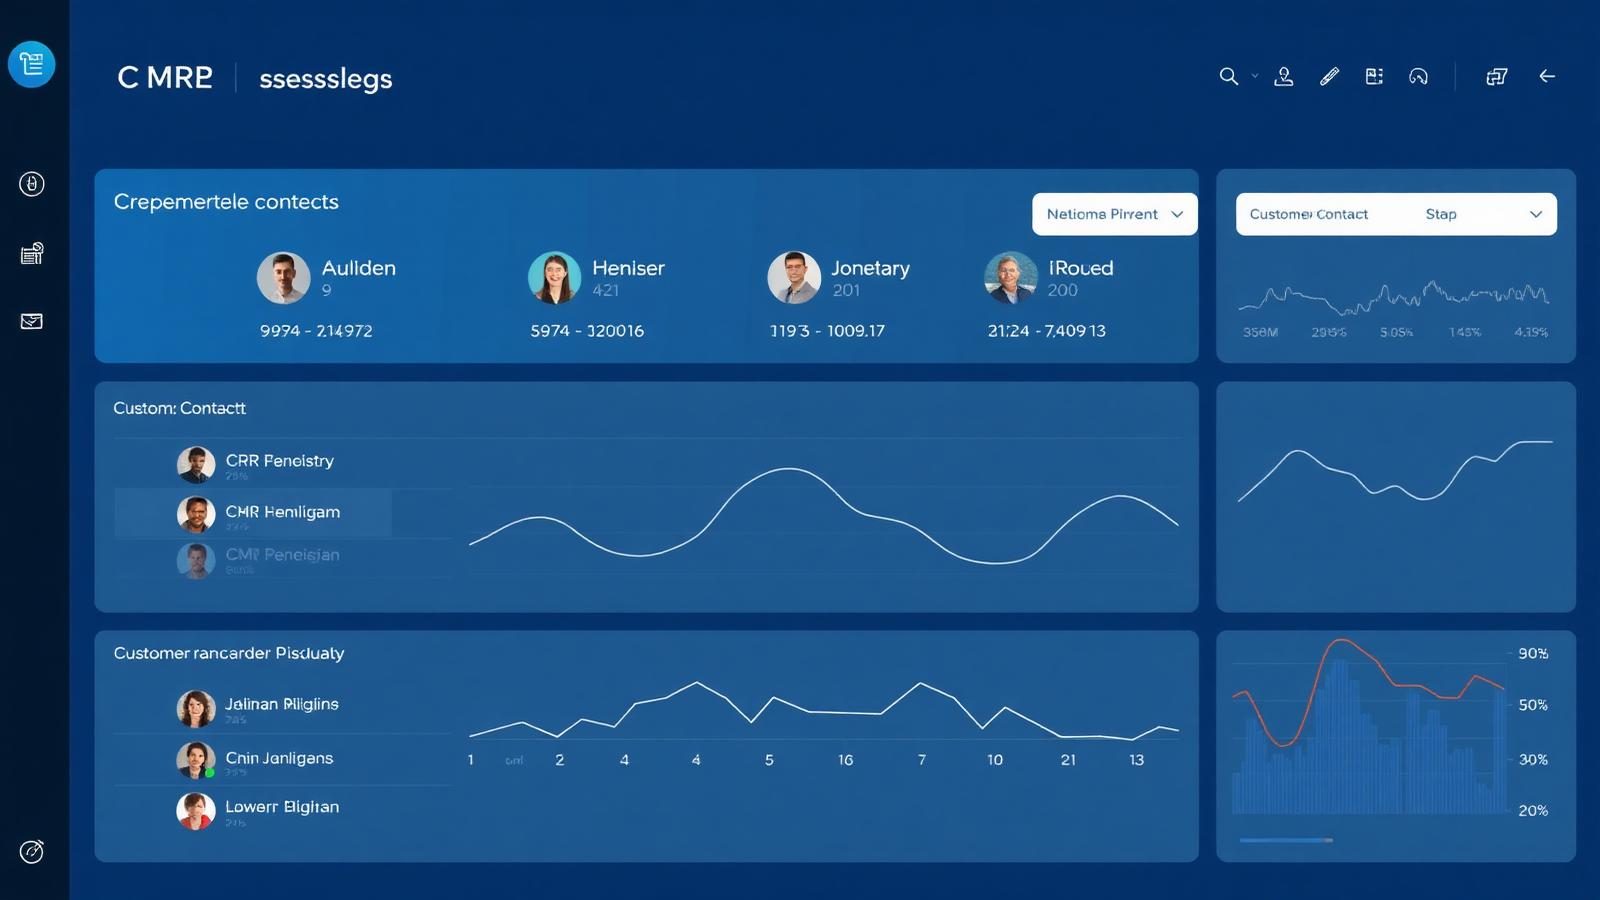1600x900 pixels.
Task: Select the Jalinan Piligins row
Action: click(282, 708)
